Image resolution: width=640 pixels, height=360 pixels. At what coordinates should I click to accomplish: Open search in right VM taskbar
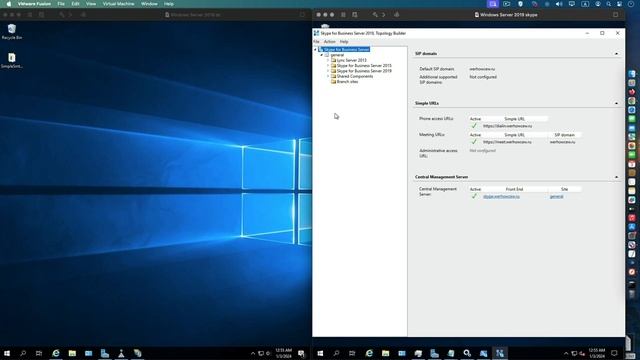[336, 353]
